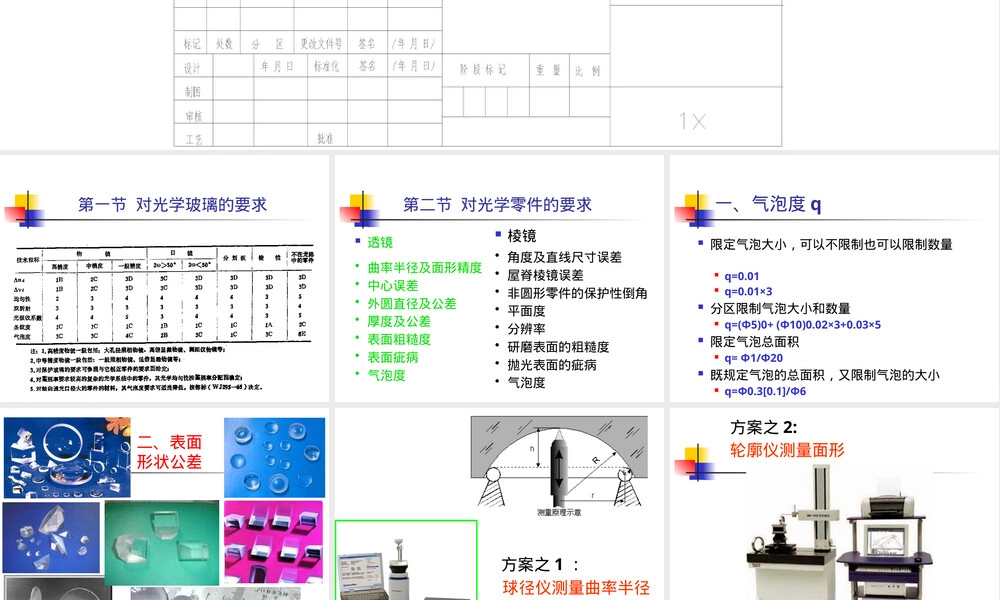
Task: Click the bullet 角度及直线尺寸误差
Action: (x=564, y=257)
